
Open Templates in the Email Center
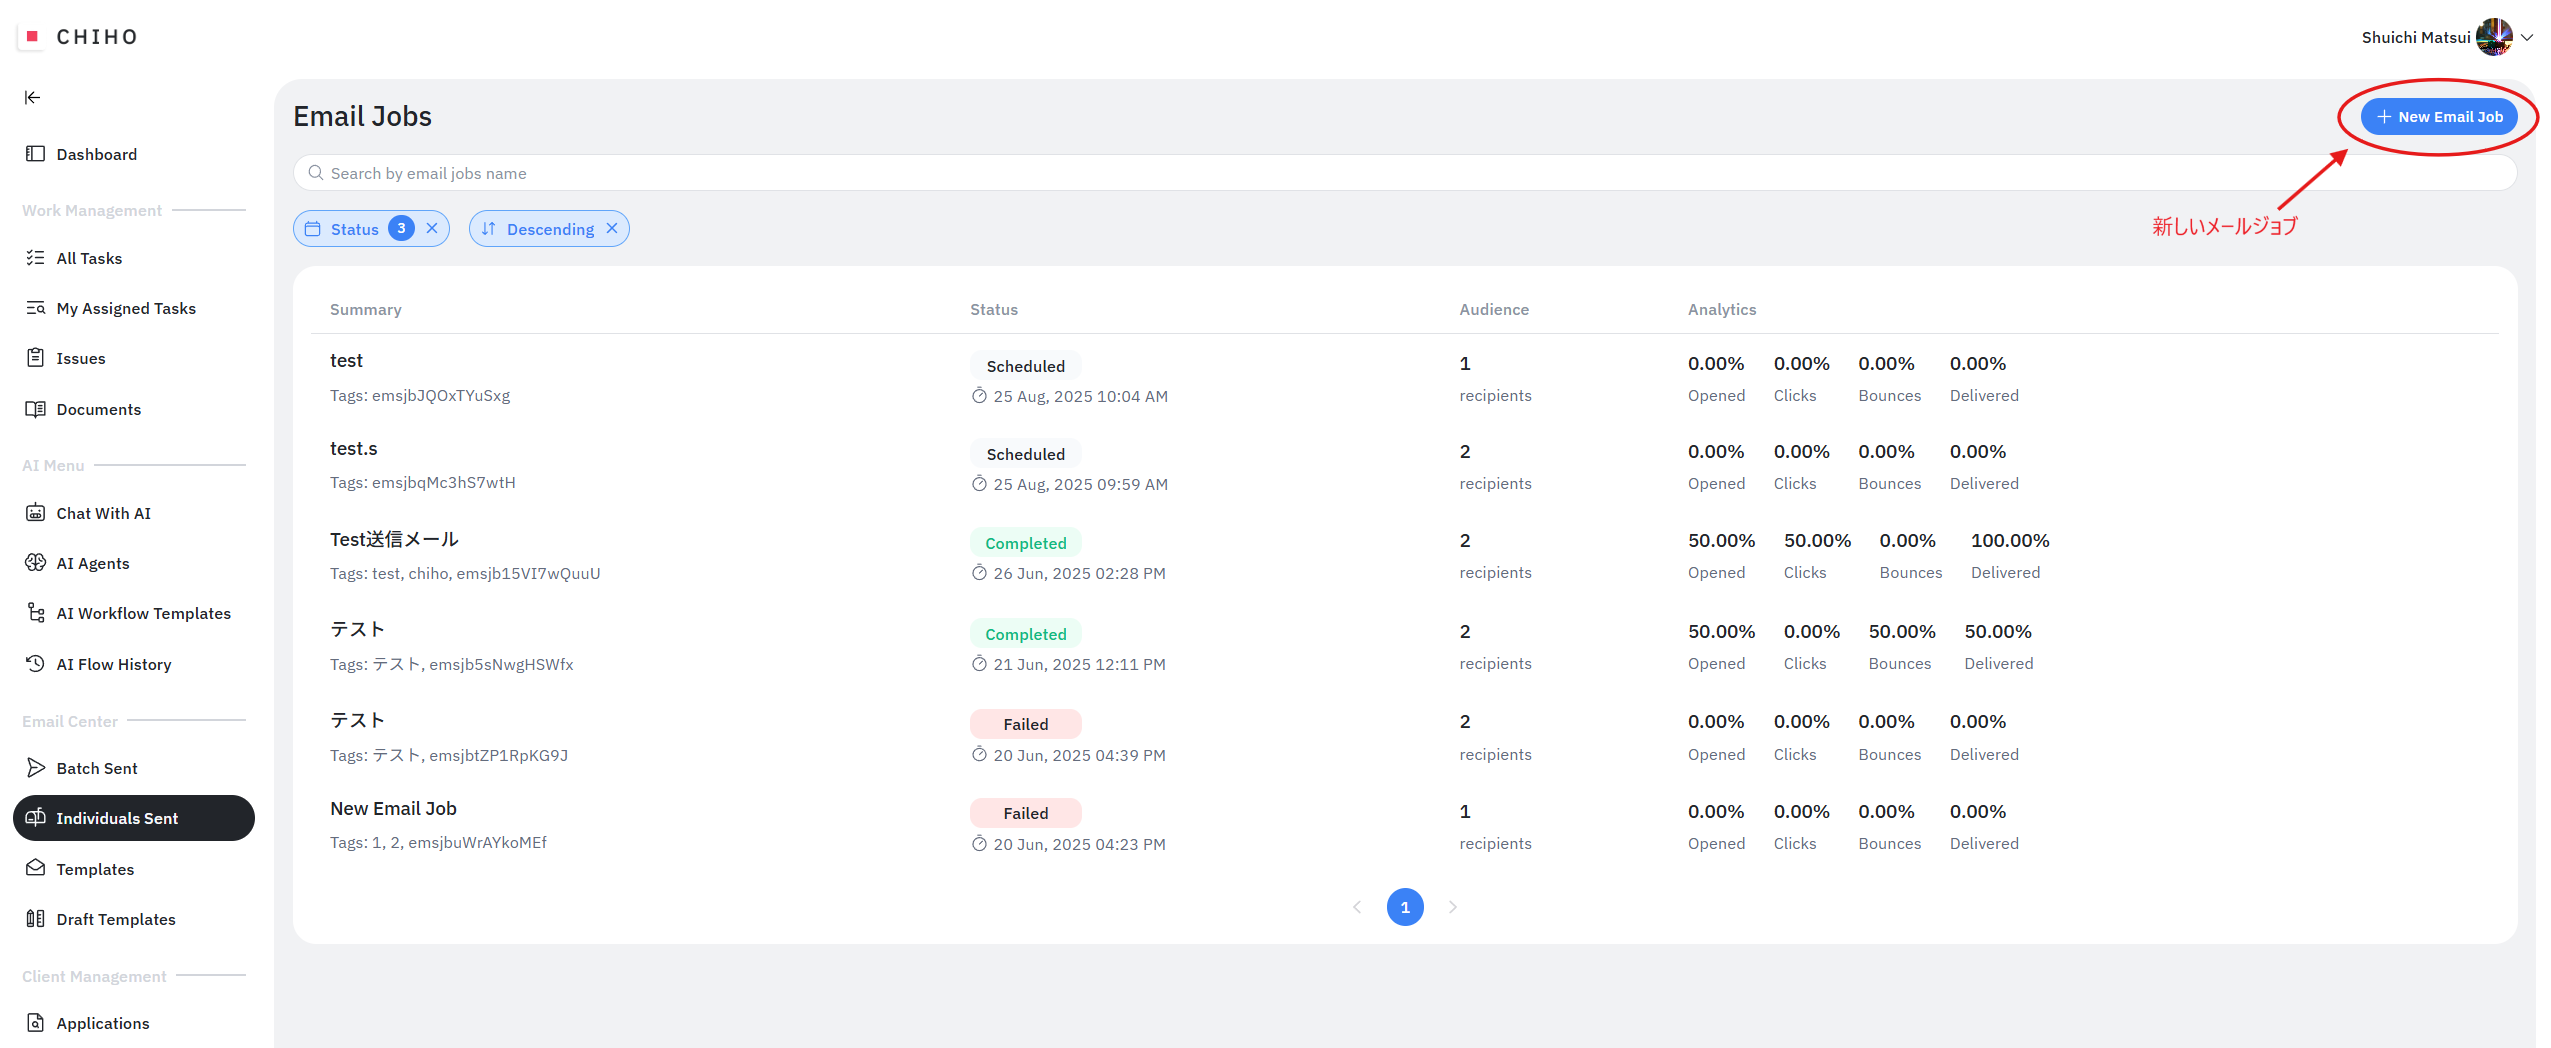95,869
